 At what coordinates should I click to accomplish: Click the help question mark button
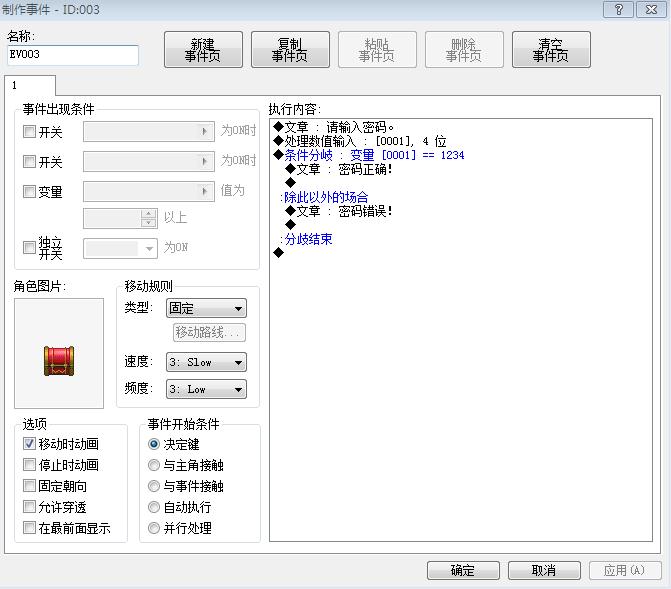coord(618,9)
